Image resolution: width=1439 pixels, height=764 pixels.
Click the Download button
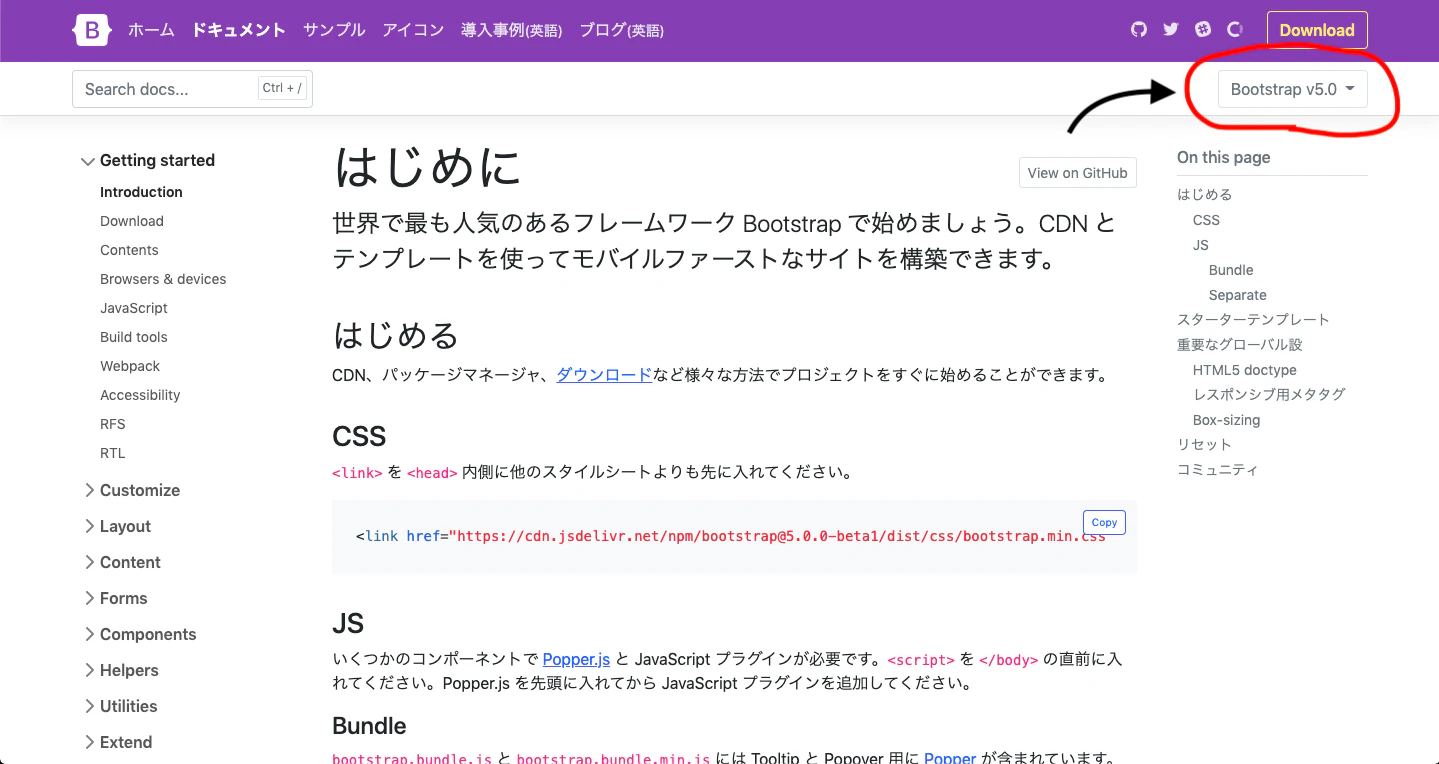[x=1316, y=29]
